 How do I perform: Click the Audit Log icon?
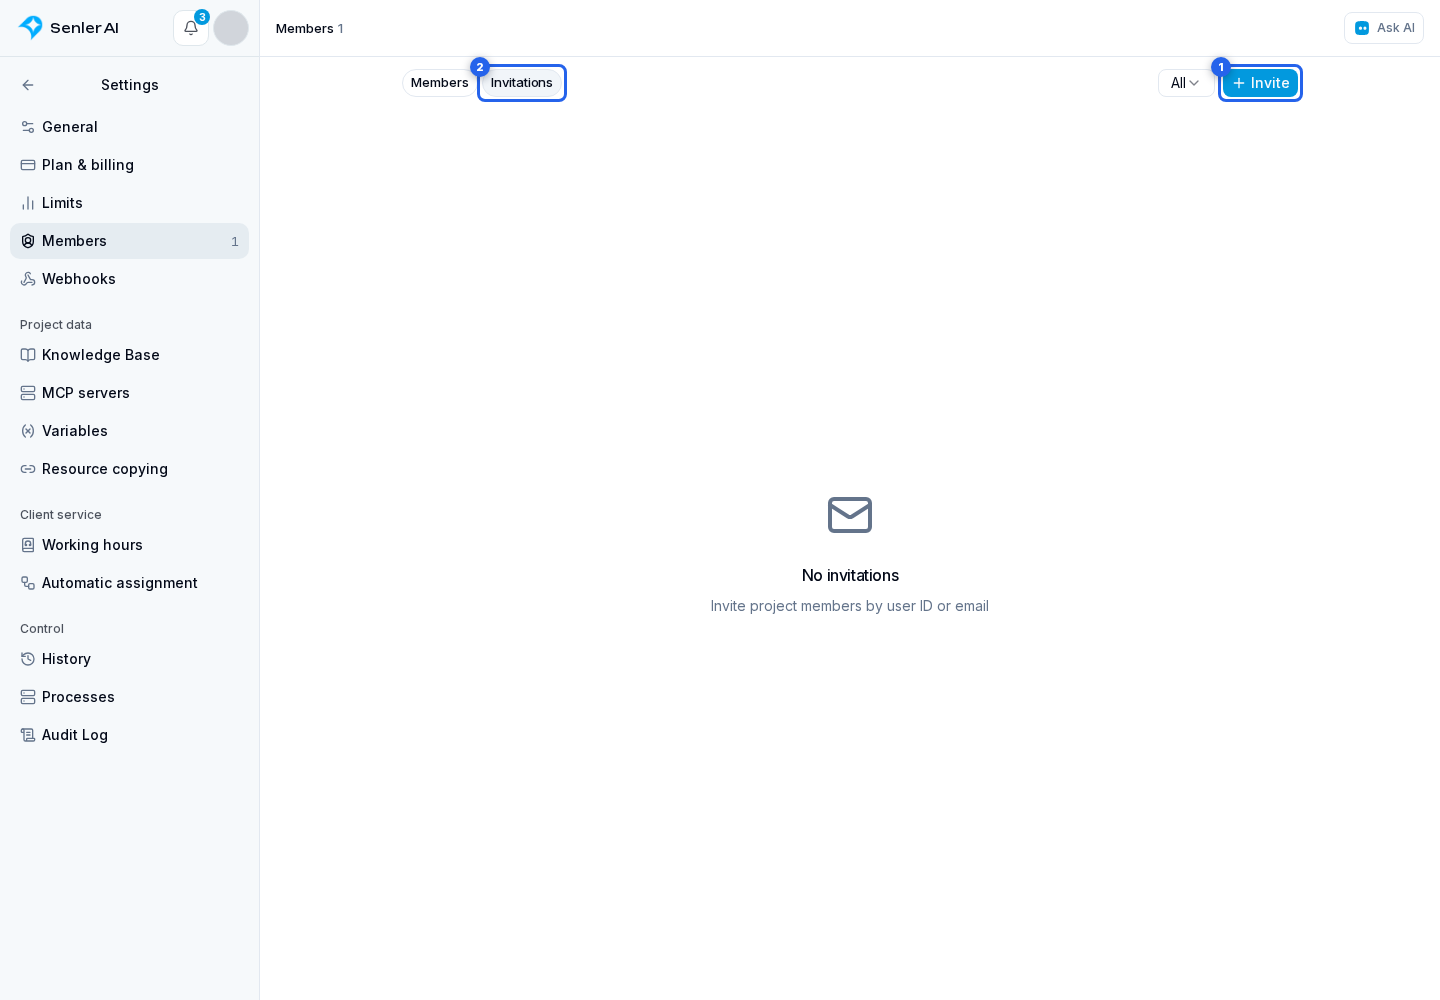tap(28, 735)
